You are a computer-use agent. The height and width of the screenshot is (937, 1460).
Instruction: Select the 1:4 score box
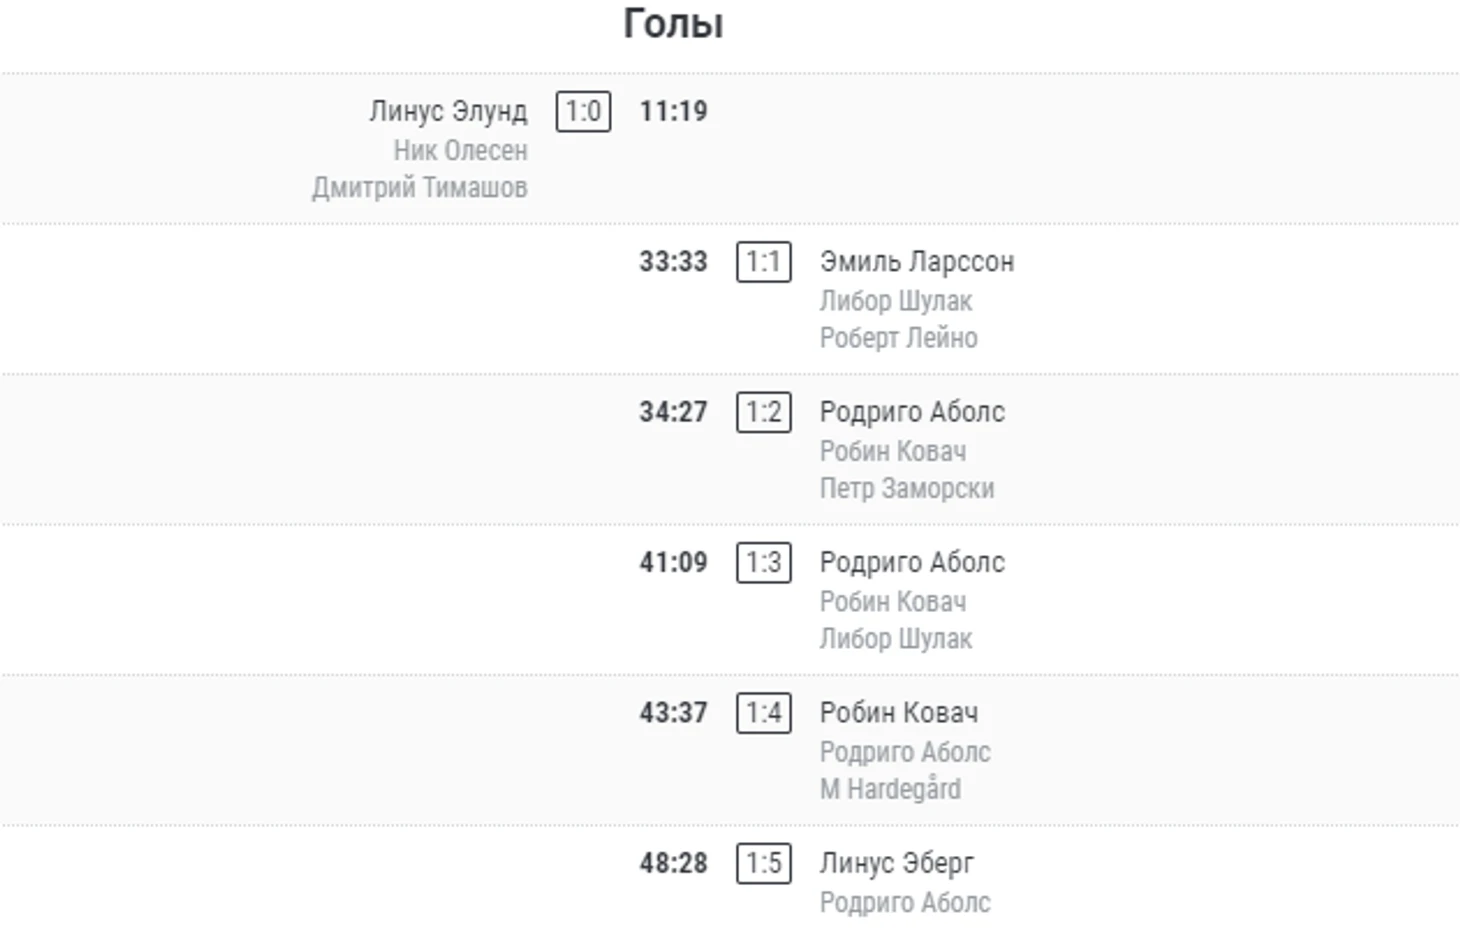763,713
